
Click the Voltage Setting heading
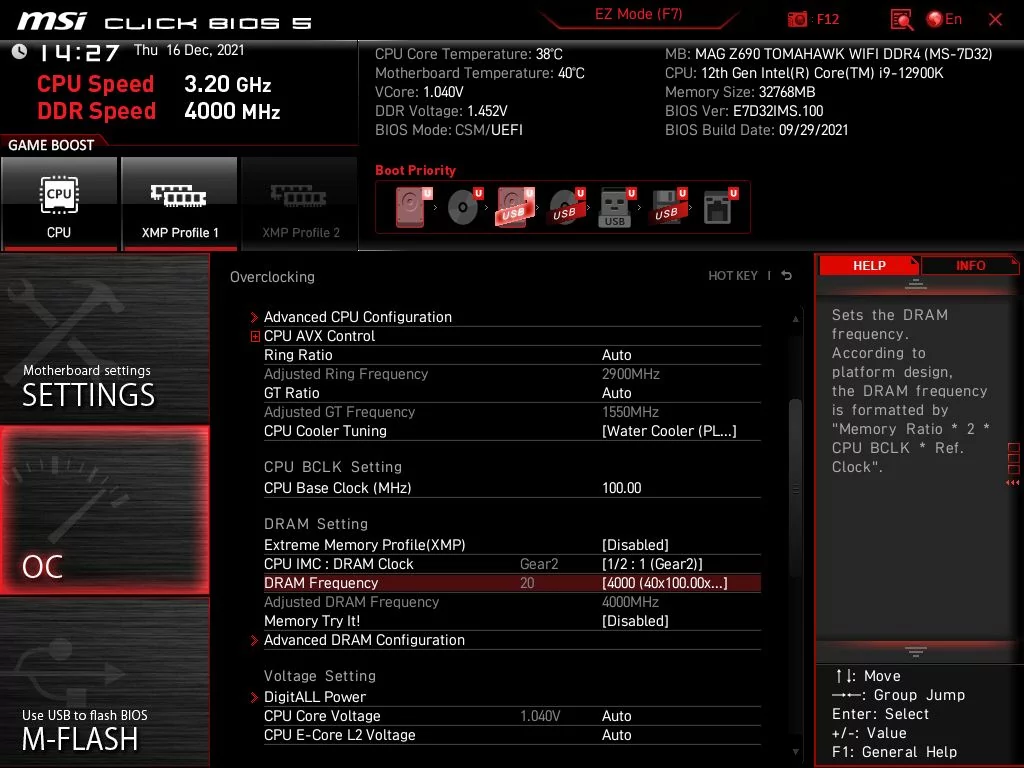tap(319, 676)
